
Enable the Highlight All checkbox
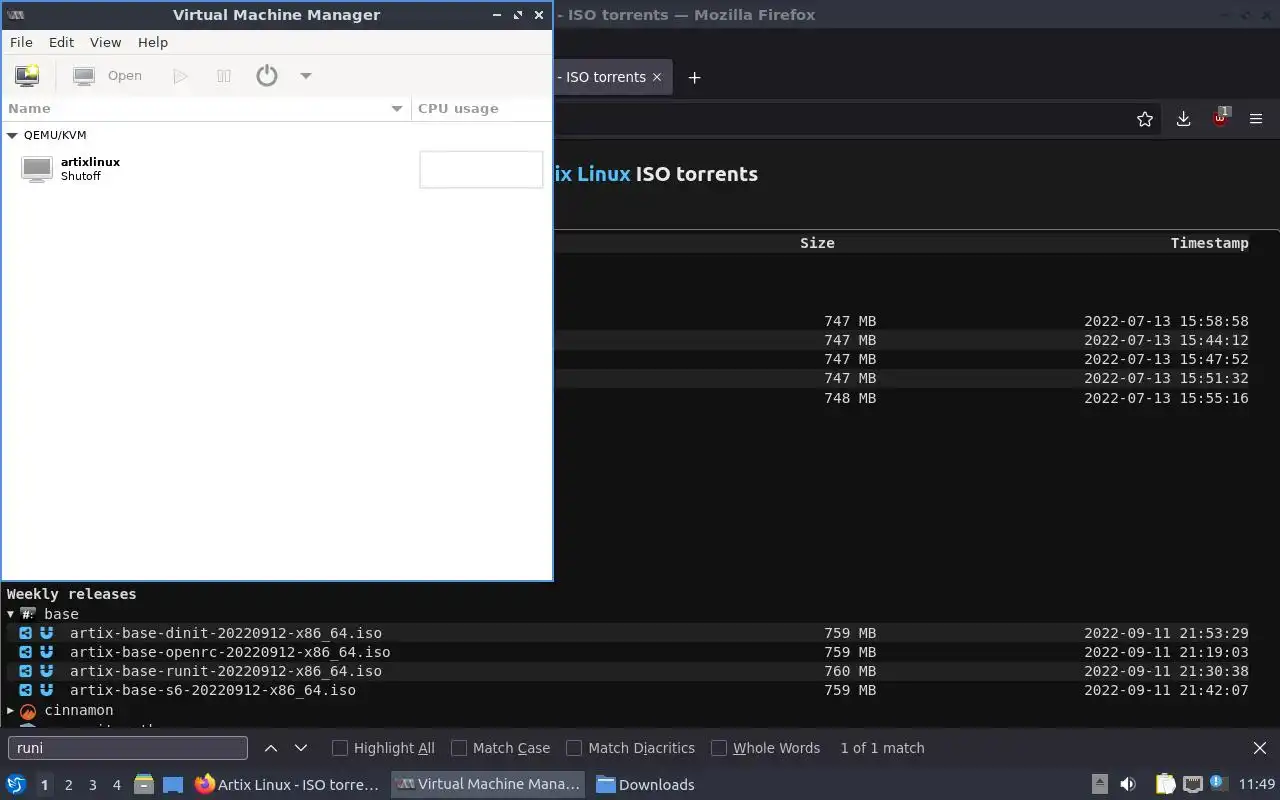click(x=340, y=748)
